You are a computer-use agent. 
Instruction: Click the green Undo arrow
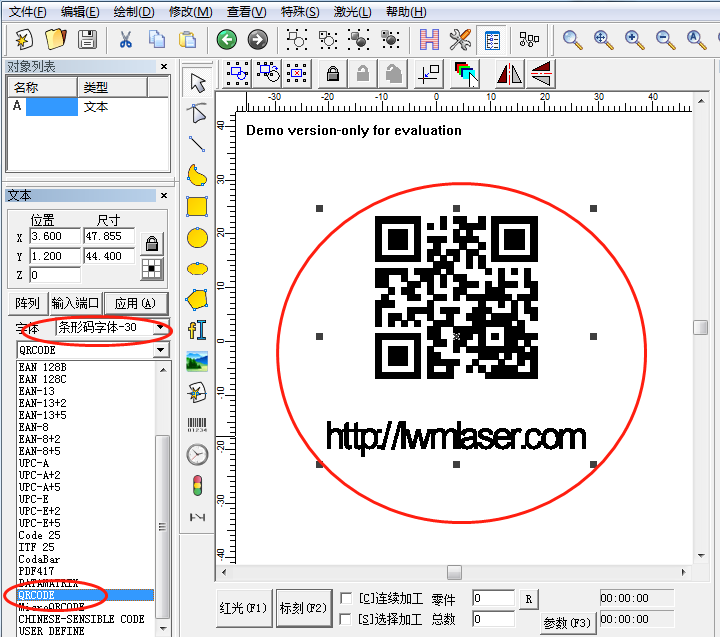[x=227, y=39]
